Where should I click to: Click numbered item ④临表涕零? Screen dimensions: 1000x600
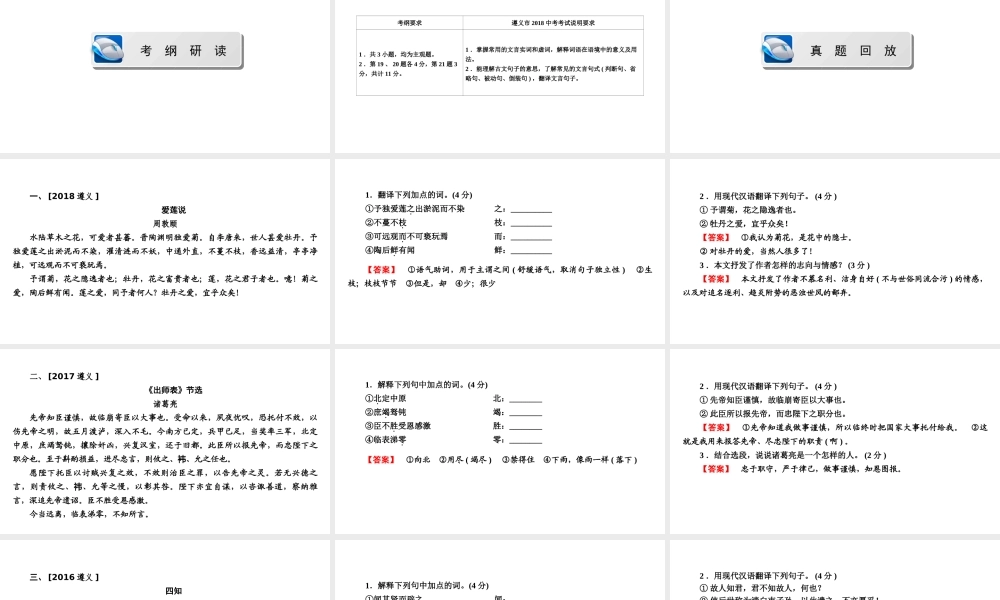coord(385,440)
